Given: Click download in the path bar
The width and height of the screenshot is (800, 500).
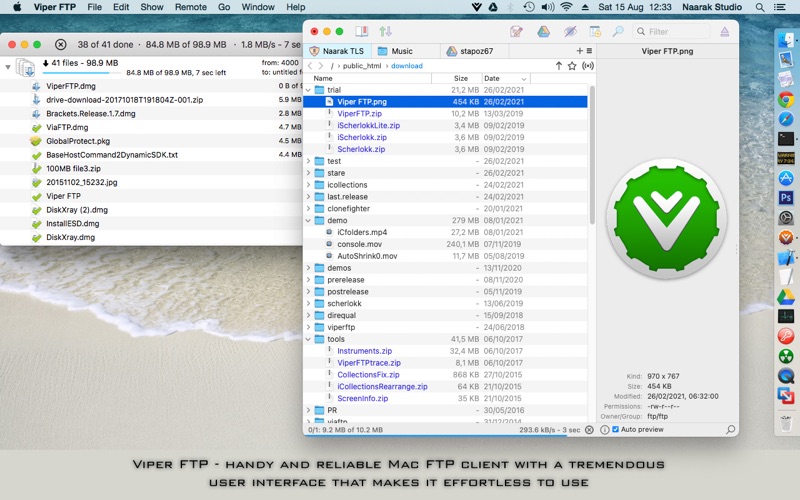Looking at the screenshot, I should pyautogui.click(x=407, y=66).
